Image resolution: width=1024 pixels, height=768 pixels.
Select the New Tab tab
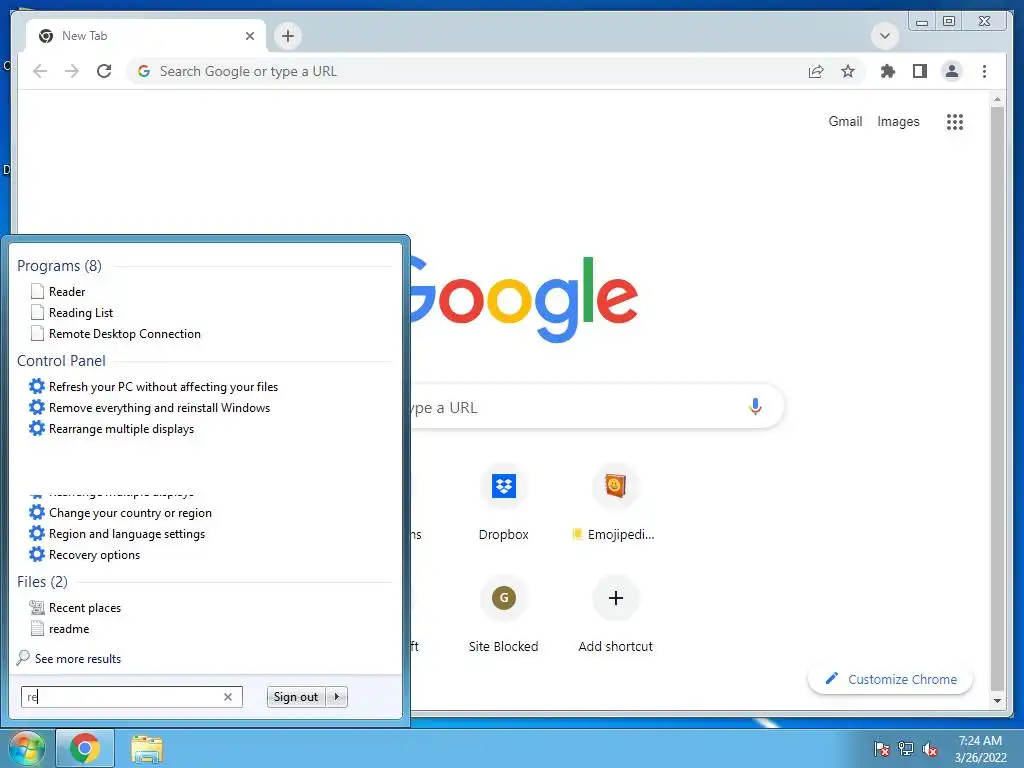[147, 36]
